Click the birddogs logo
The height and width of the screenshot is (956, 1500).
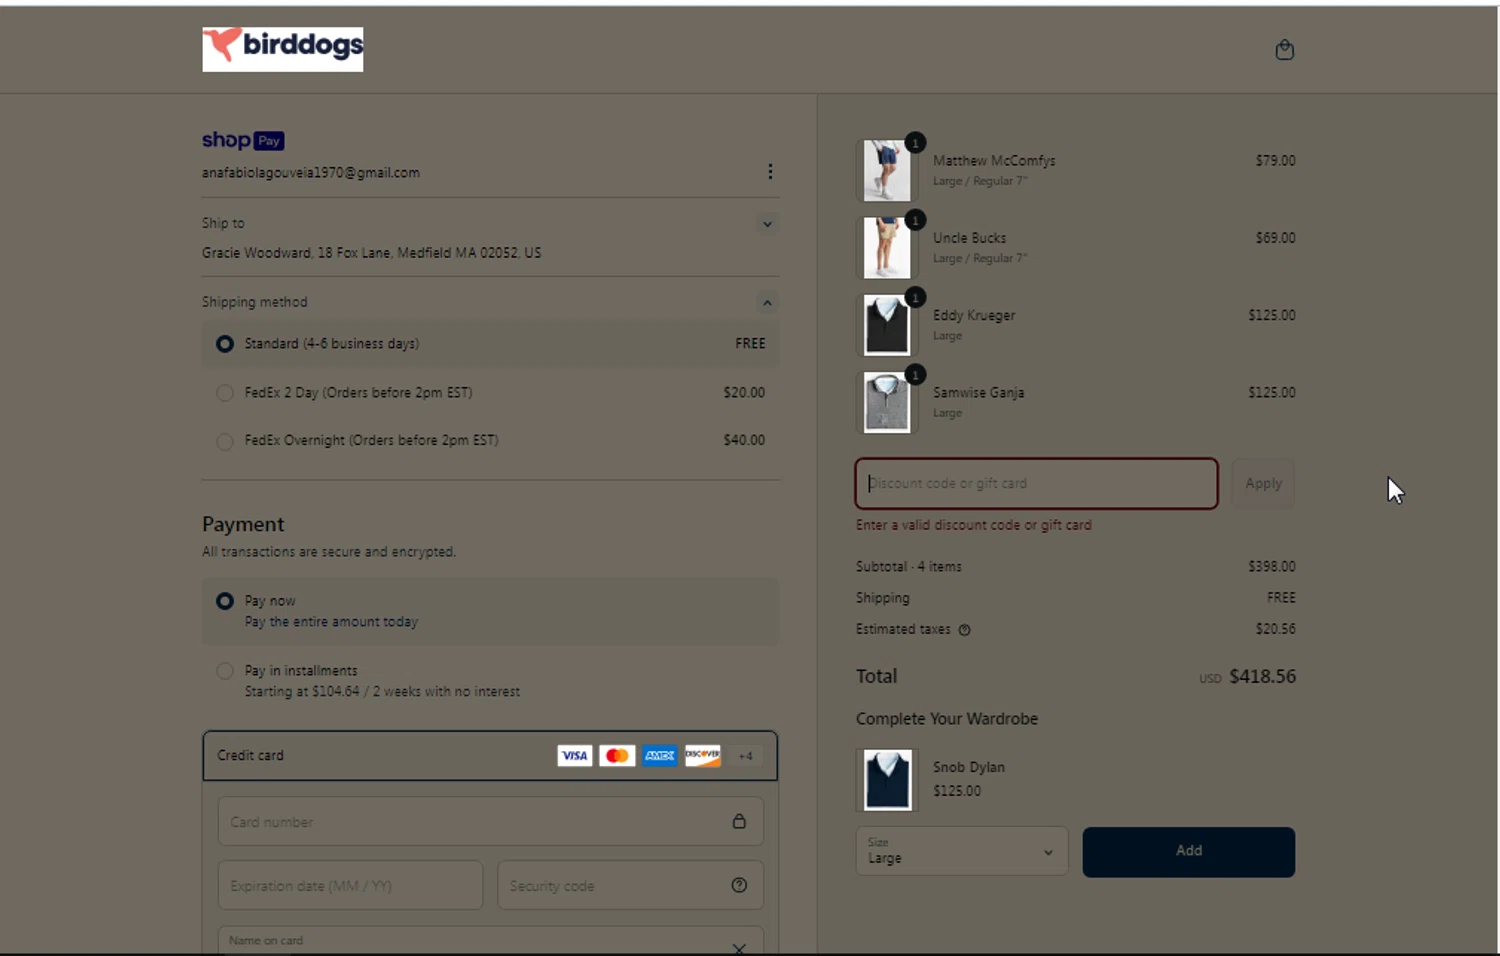pyautogui.click(x=283, y=49)
